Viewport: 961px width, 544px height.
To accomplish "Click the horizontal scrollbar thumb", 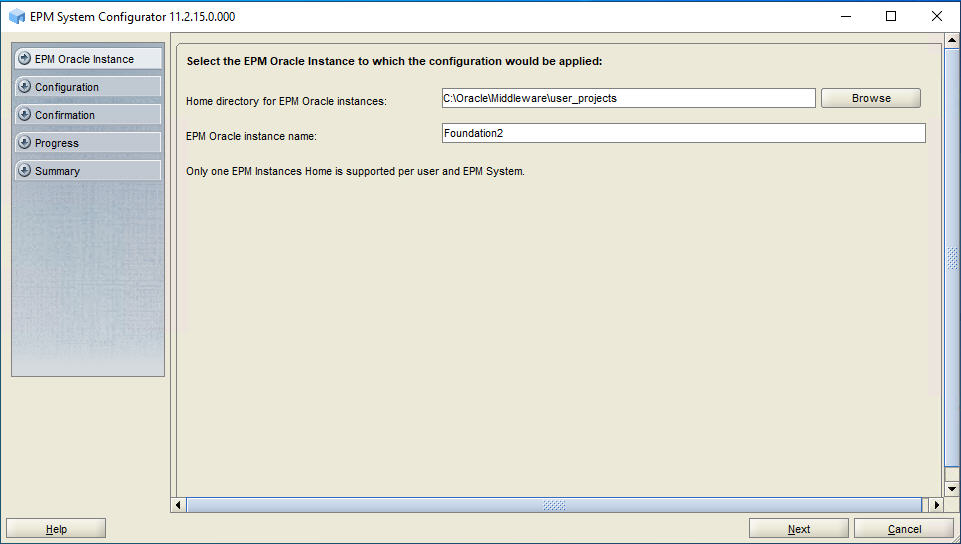I will 553,505.
